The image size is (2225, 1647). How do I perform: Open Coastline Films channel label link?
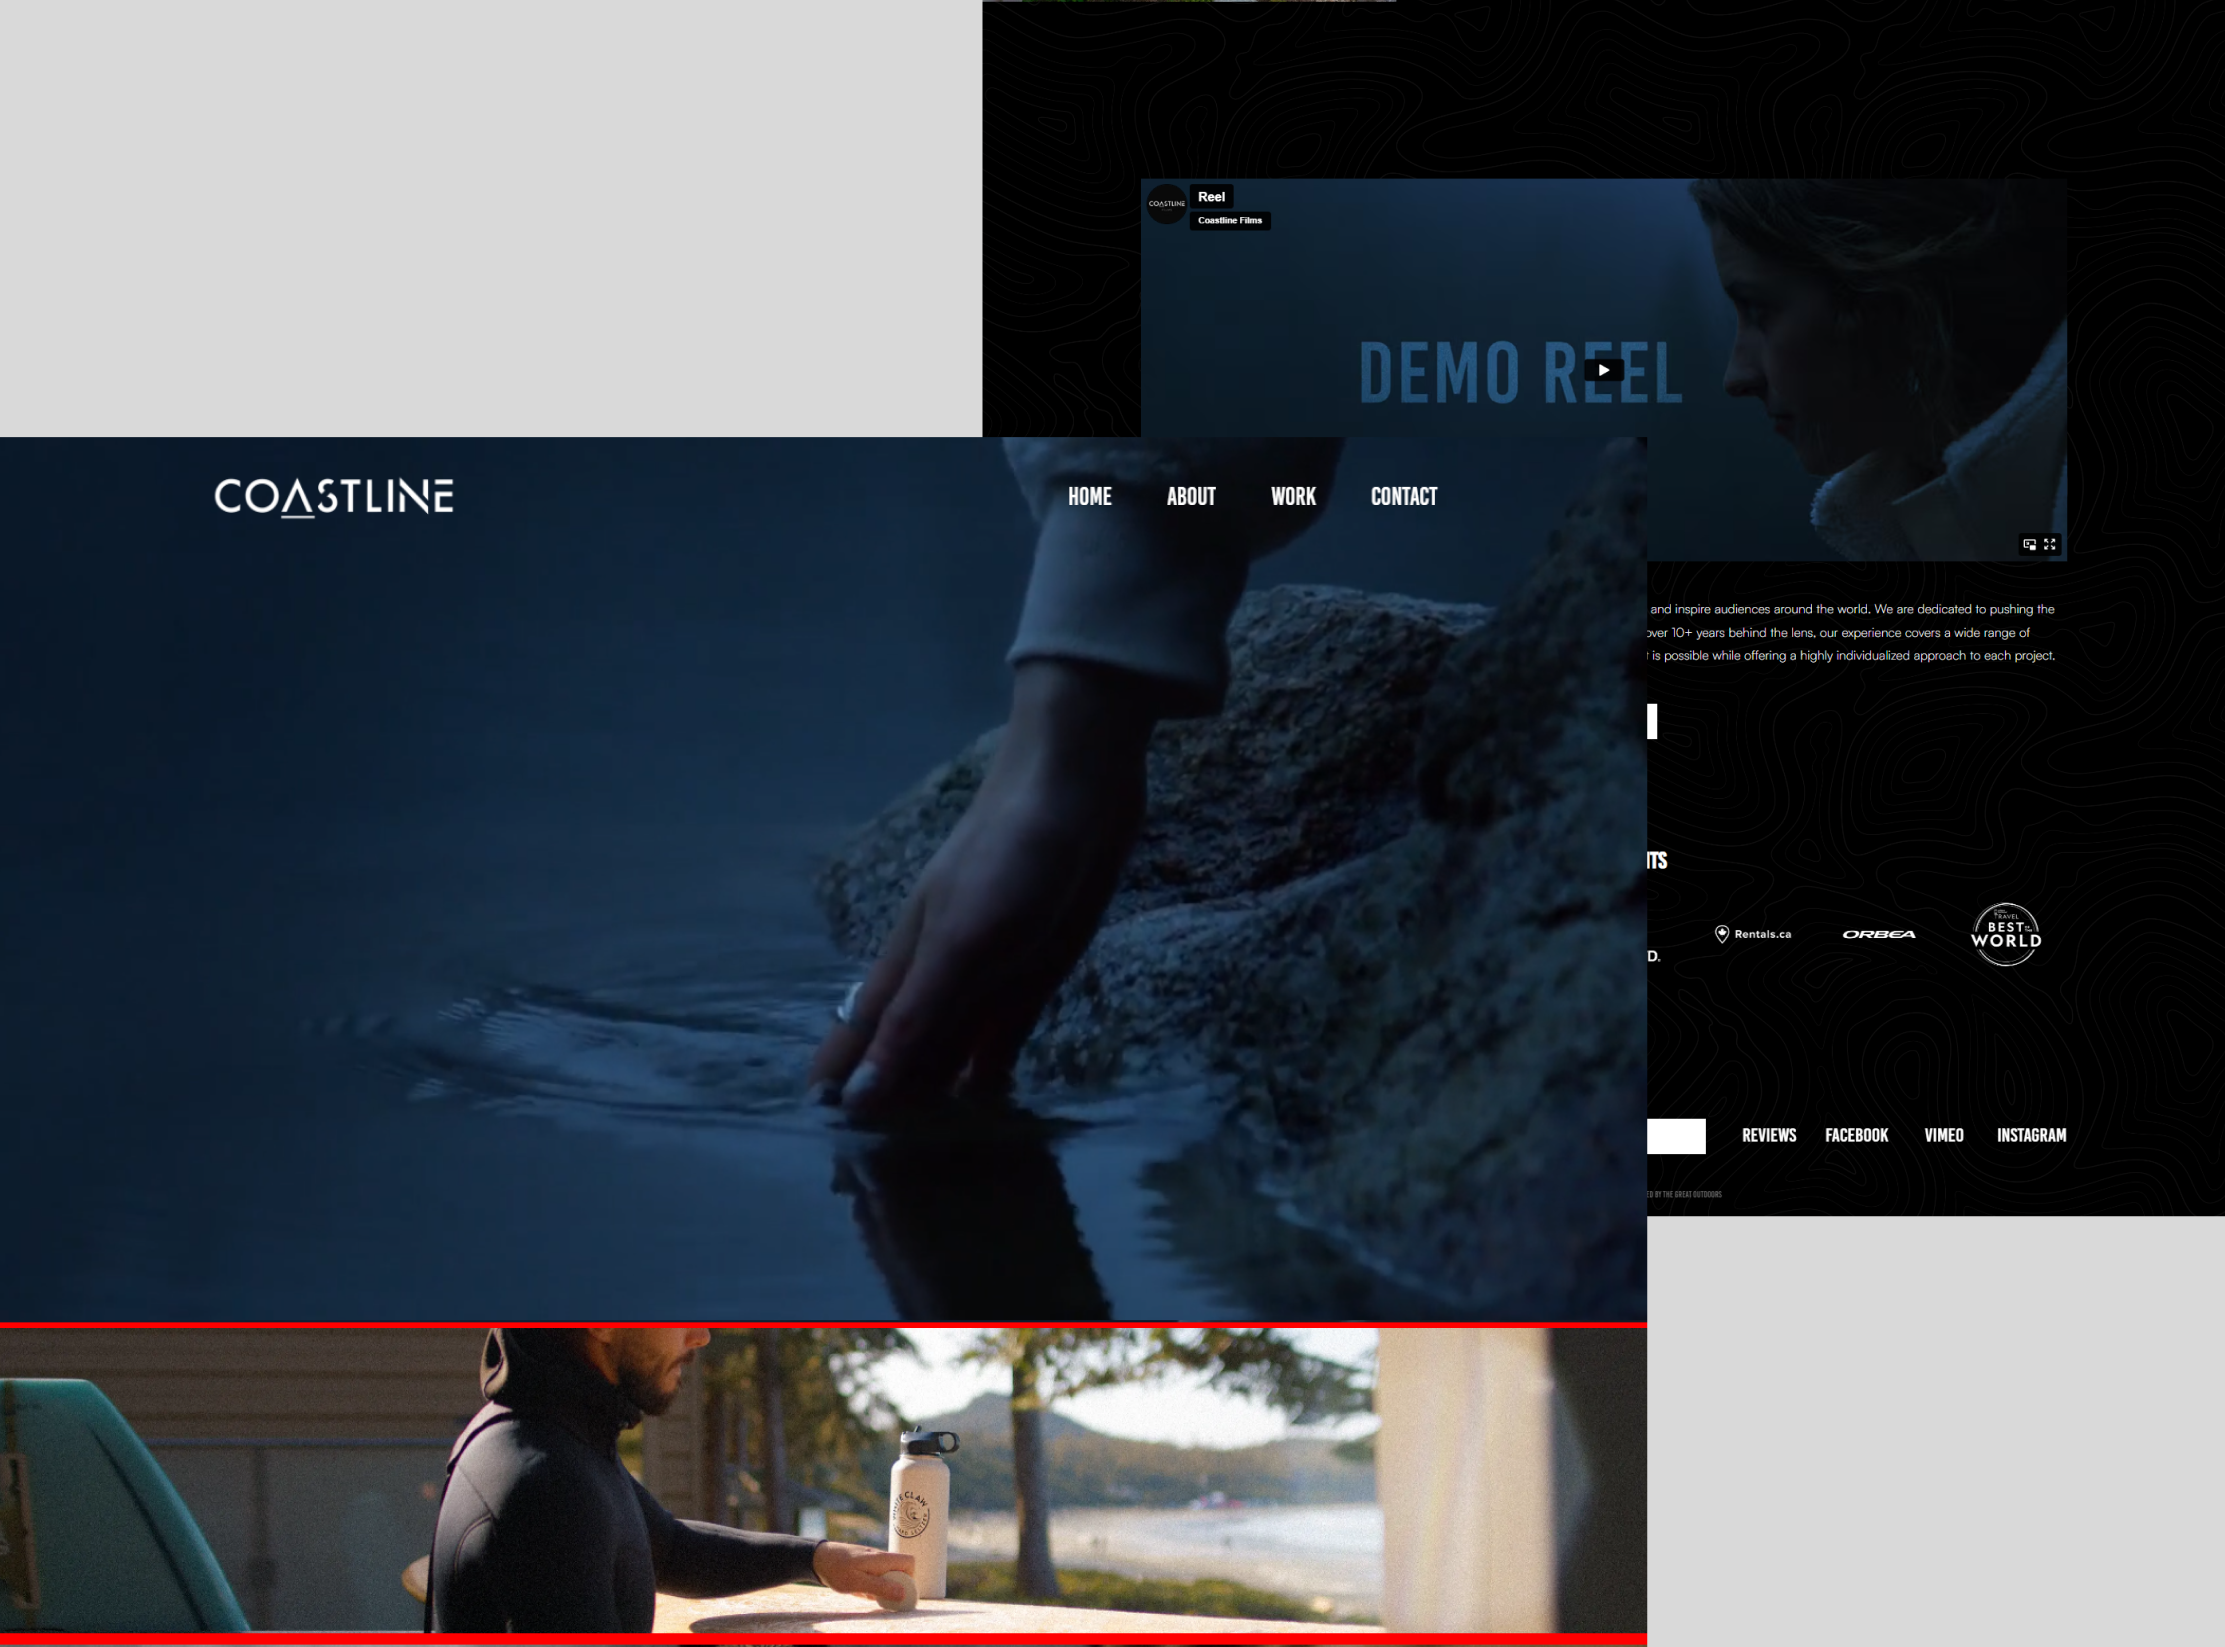coord(1229,220)
